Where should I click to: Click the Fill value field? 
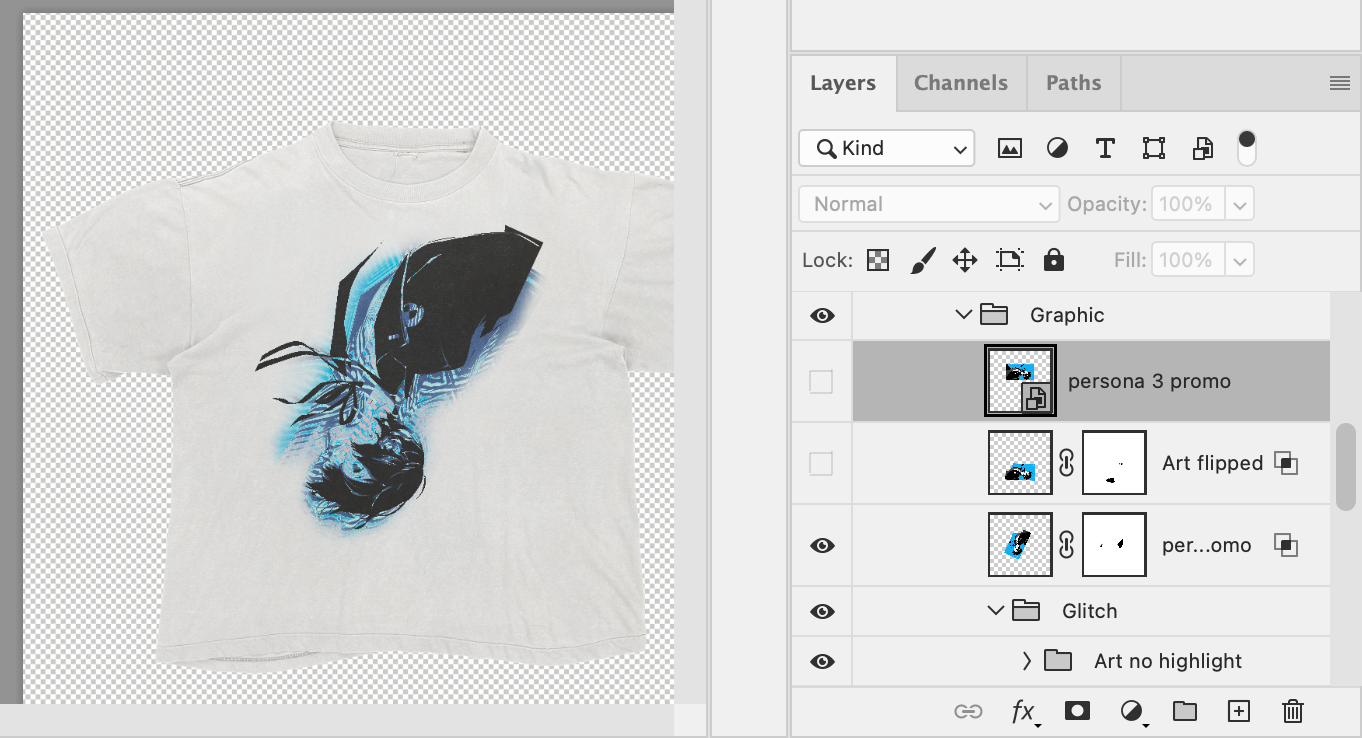coord(1188,261)
